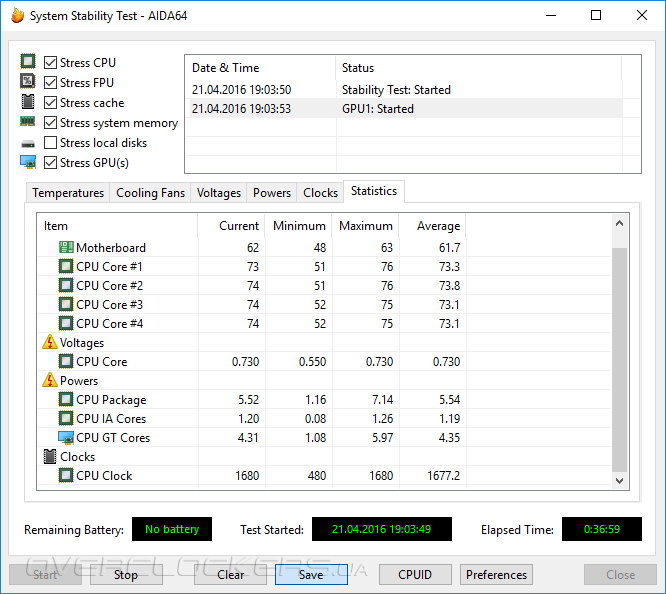Viewport: 666px width, 594px height.
Task: Click the CPU Package maximum value "7.14"
Action: [x=383, y=399]
